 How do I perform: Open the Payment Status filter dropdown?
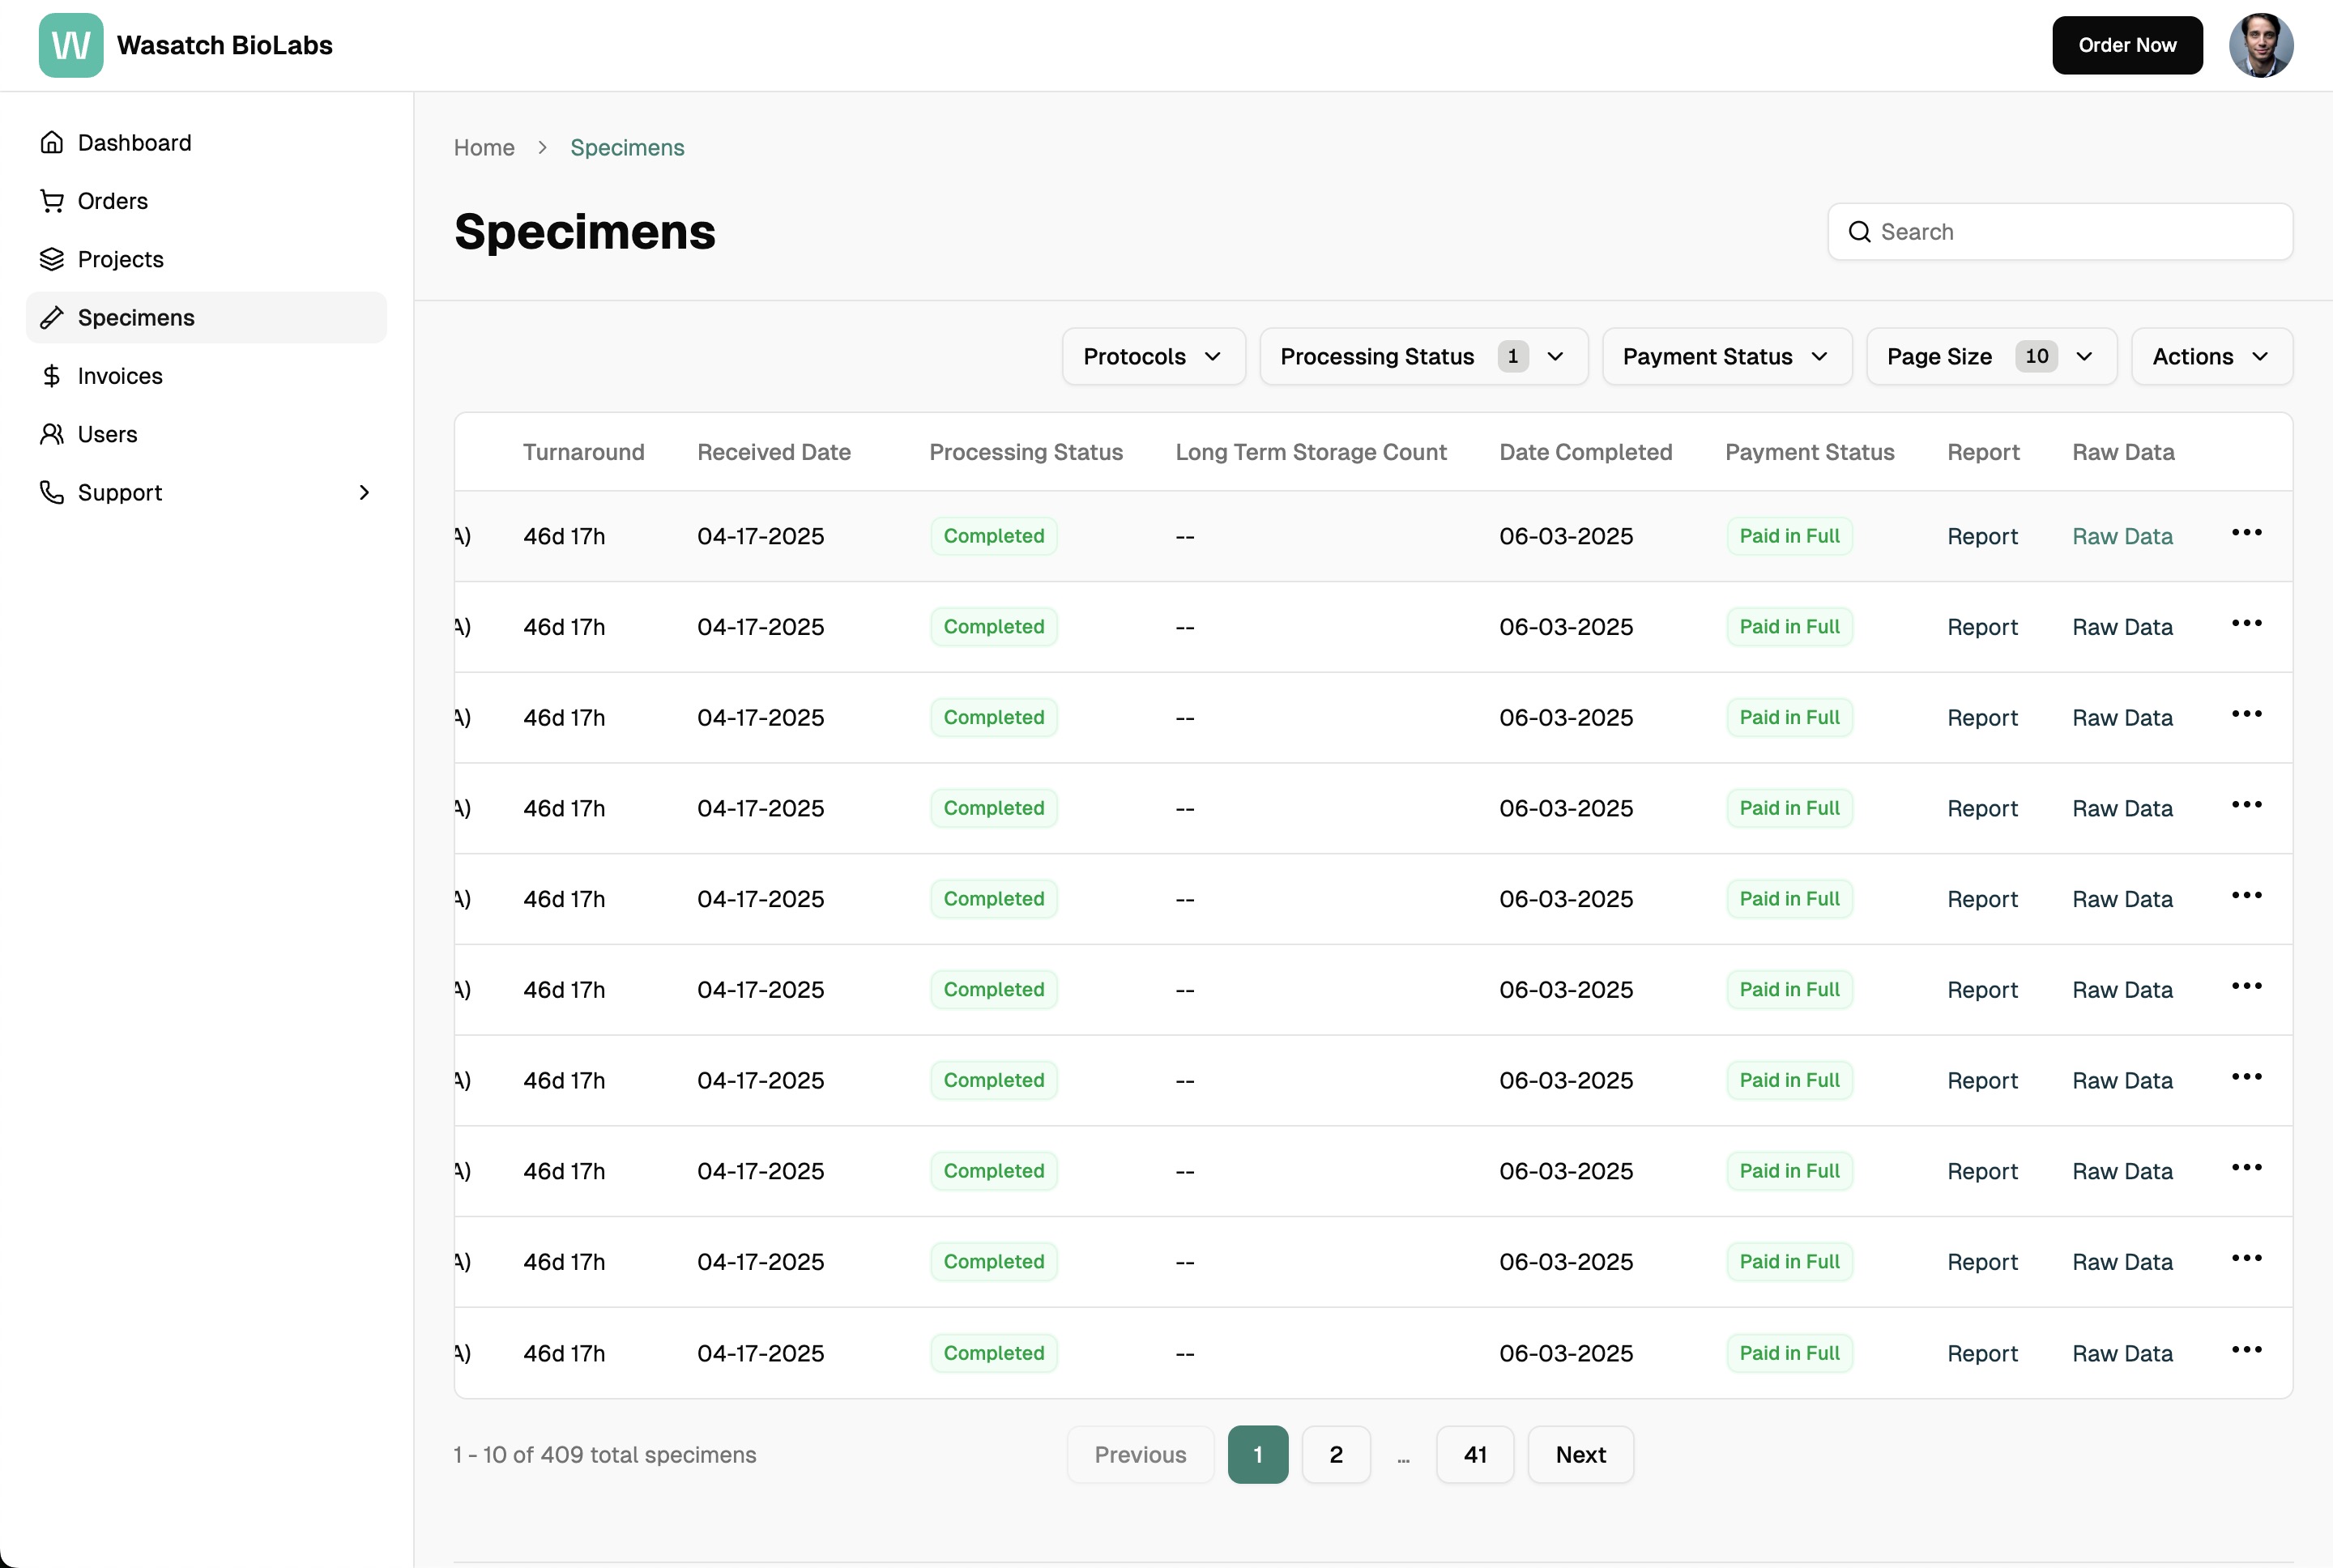point(1726,357)
